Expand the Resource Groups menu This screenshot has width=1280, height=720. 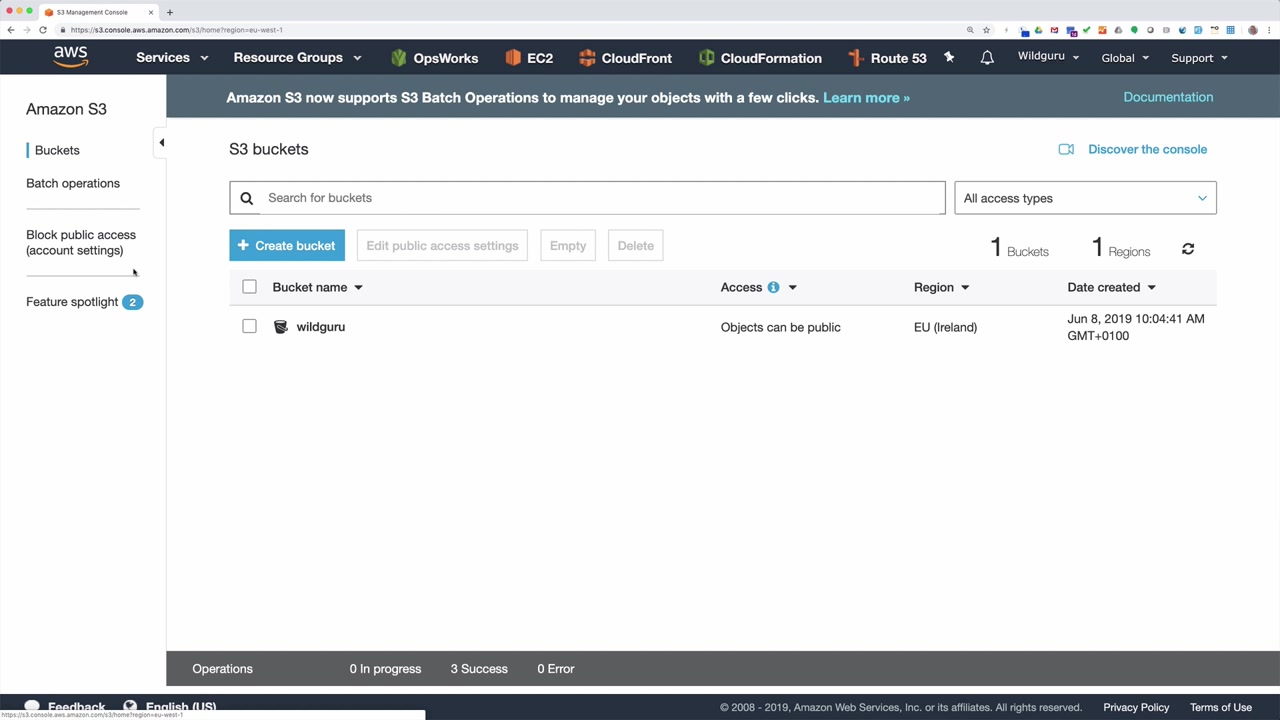297,58
